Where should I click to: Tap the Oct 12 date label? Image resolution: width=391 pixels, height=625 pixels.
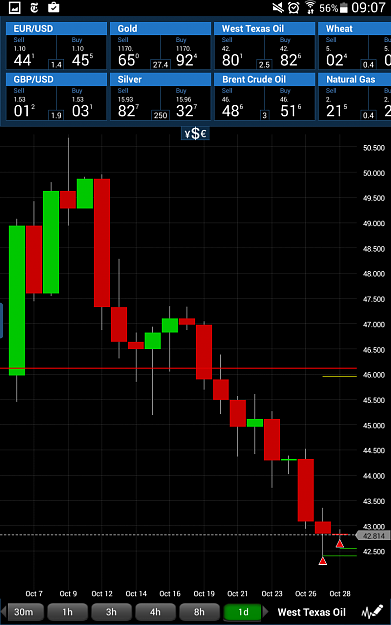pyautogui.click(x=102, y=594)
